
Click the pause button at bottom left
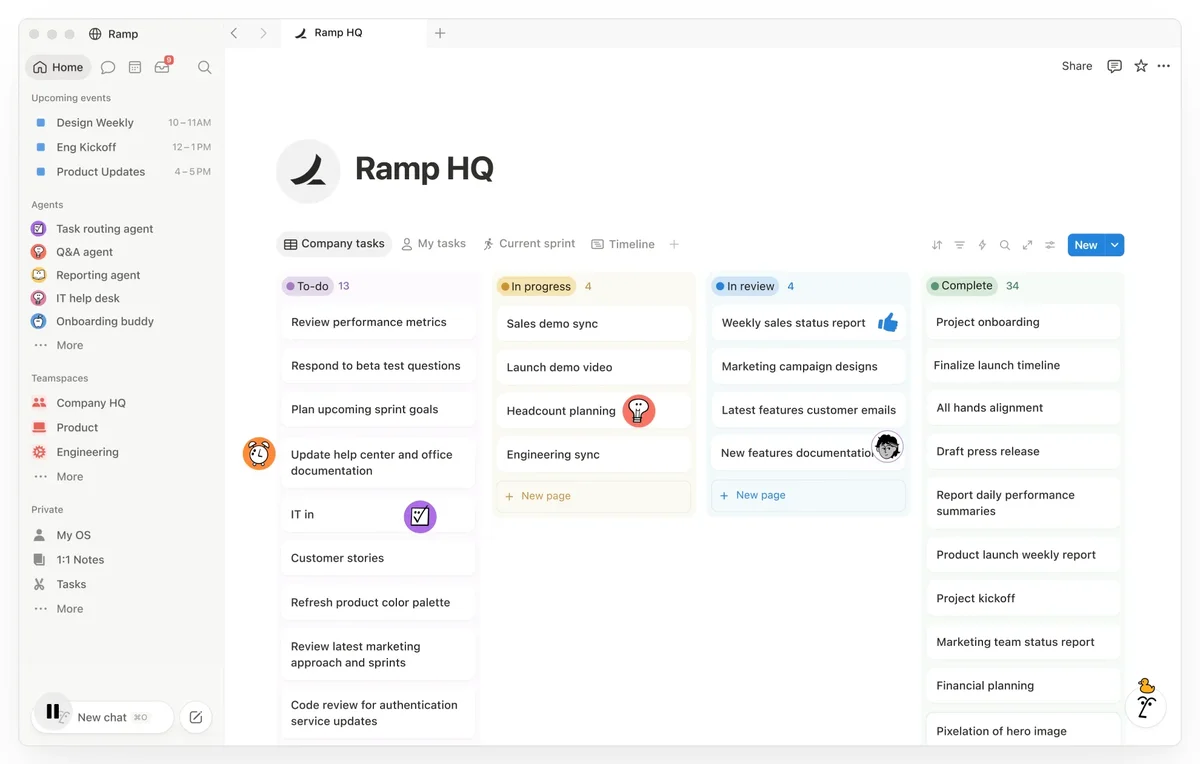pos(53,712)
